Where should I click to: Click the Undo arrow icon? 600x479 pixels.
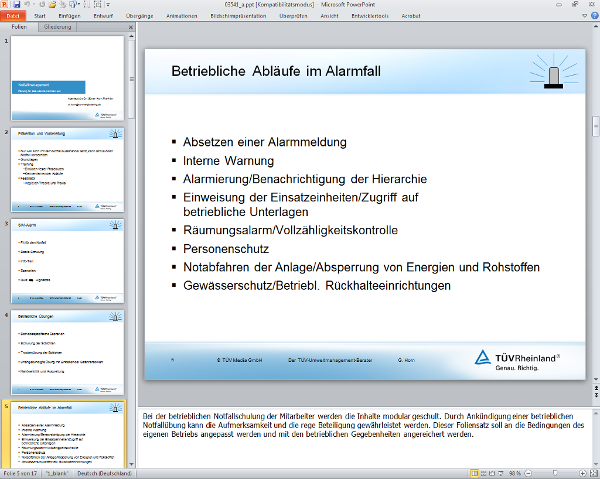(x=28, y=5)
